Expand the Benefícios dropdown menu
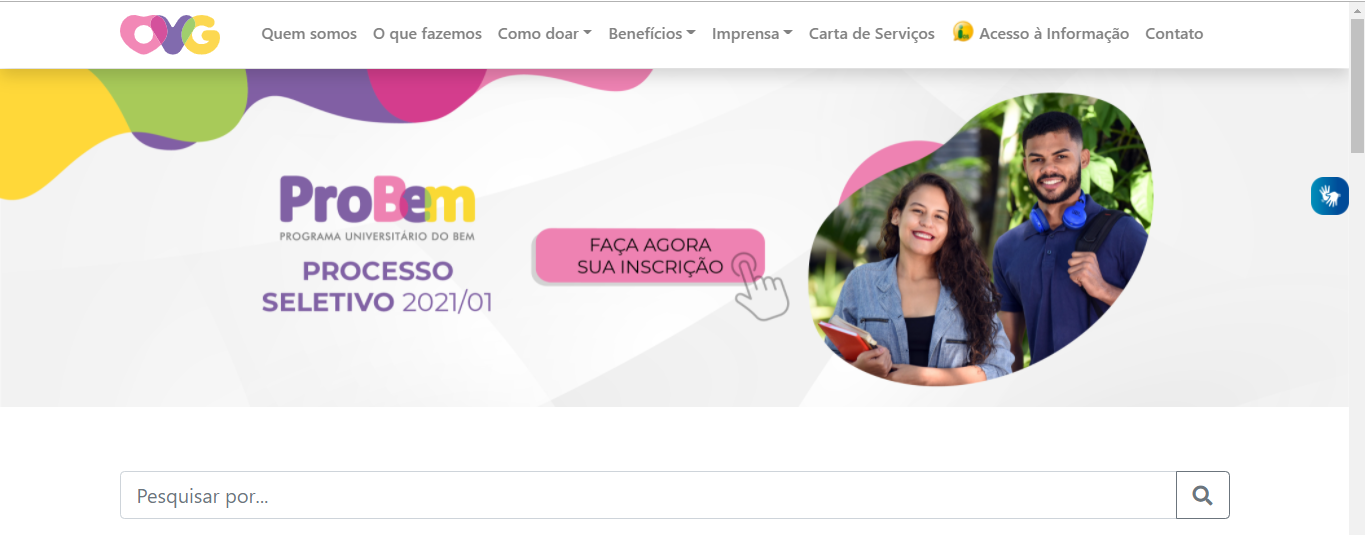 652,33
